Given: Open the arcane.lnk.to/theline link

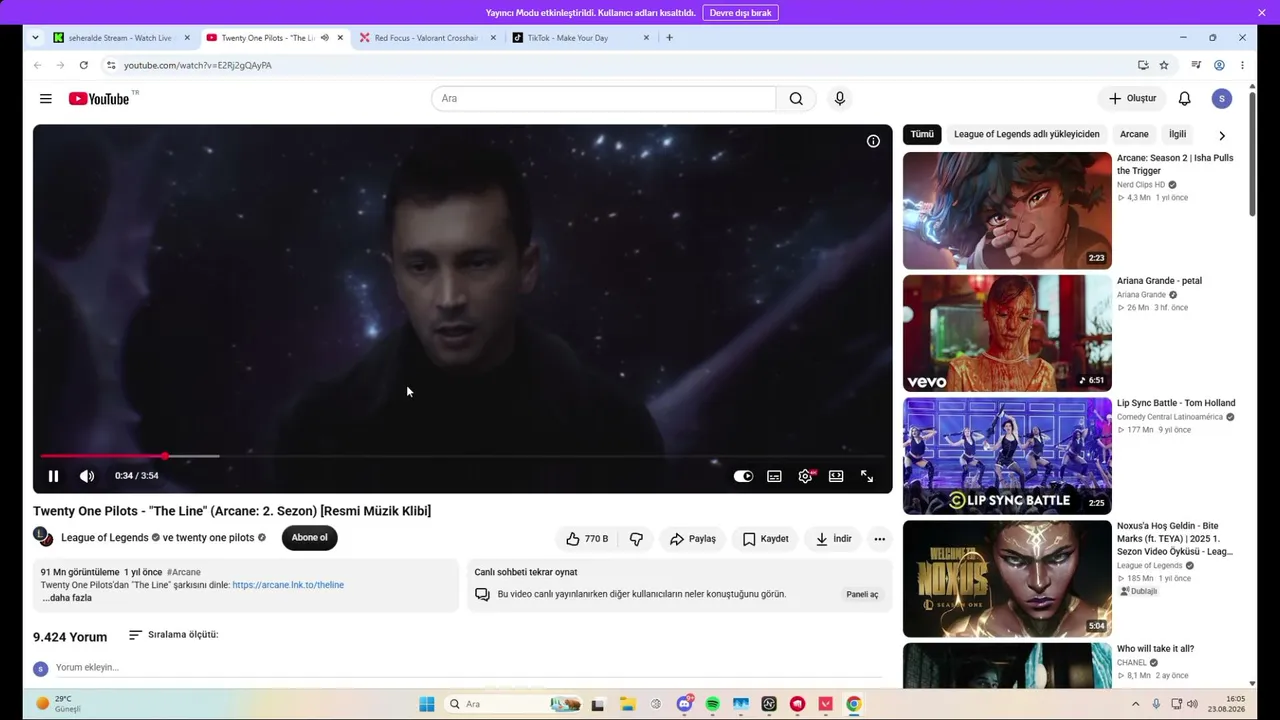Looking at the screenshot, I should [x=288, y=585].
